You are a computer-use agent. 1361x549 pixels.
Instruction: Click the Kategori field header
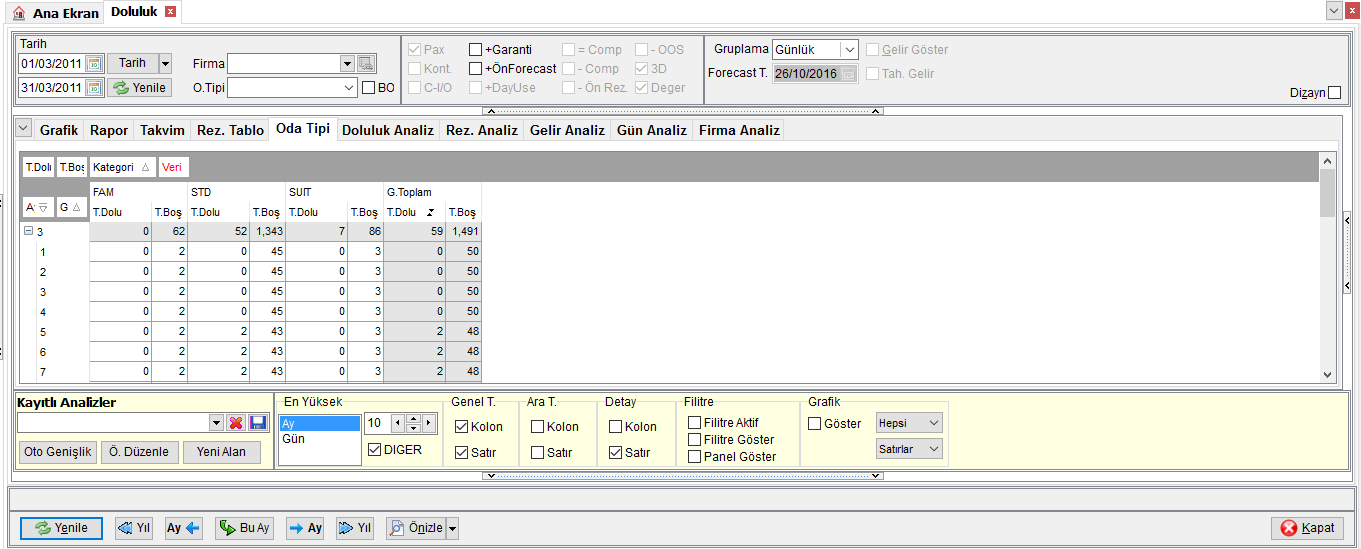(x=122, y=167)
